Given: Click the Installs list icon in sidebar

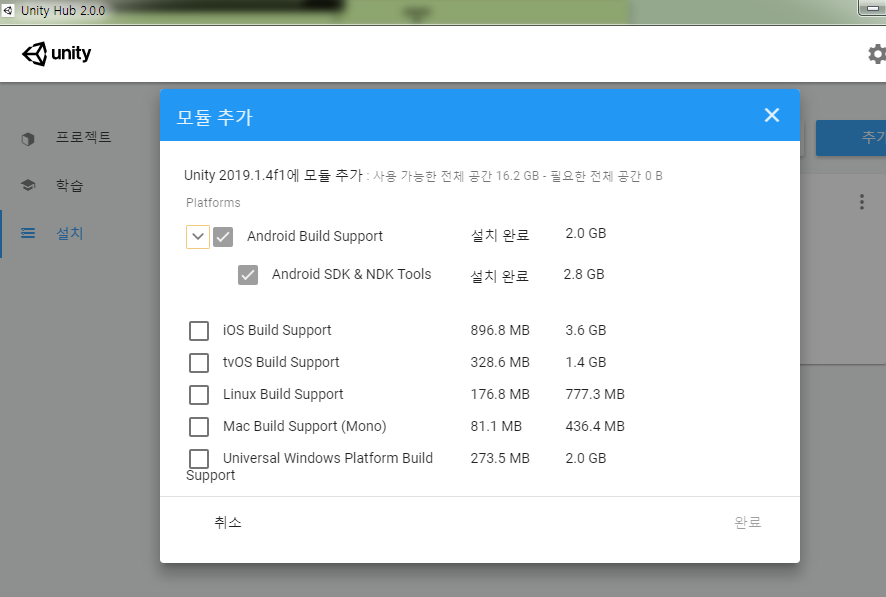Looking at the screenshot, I should [x=28, y=233].
